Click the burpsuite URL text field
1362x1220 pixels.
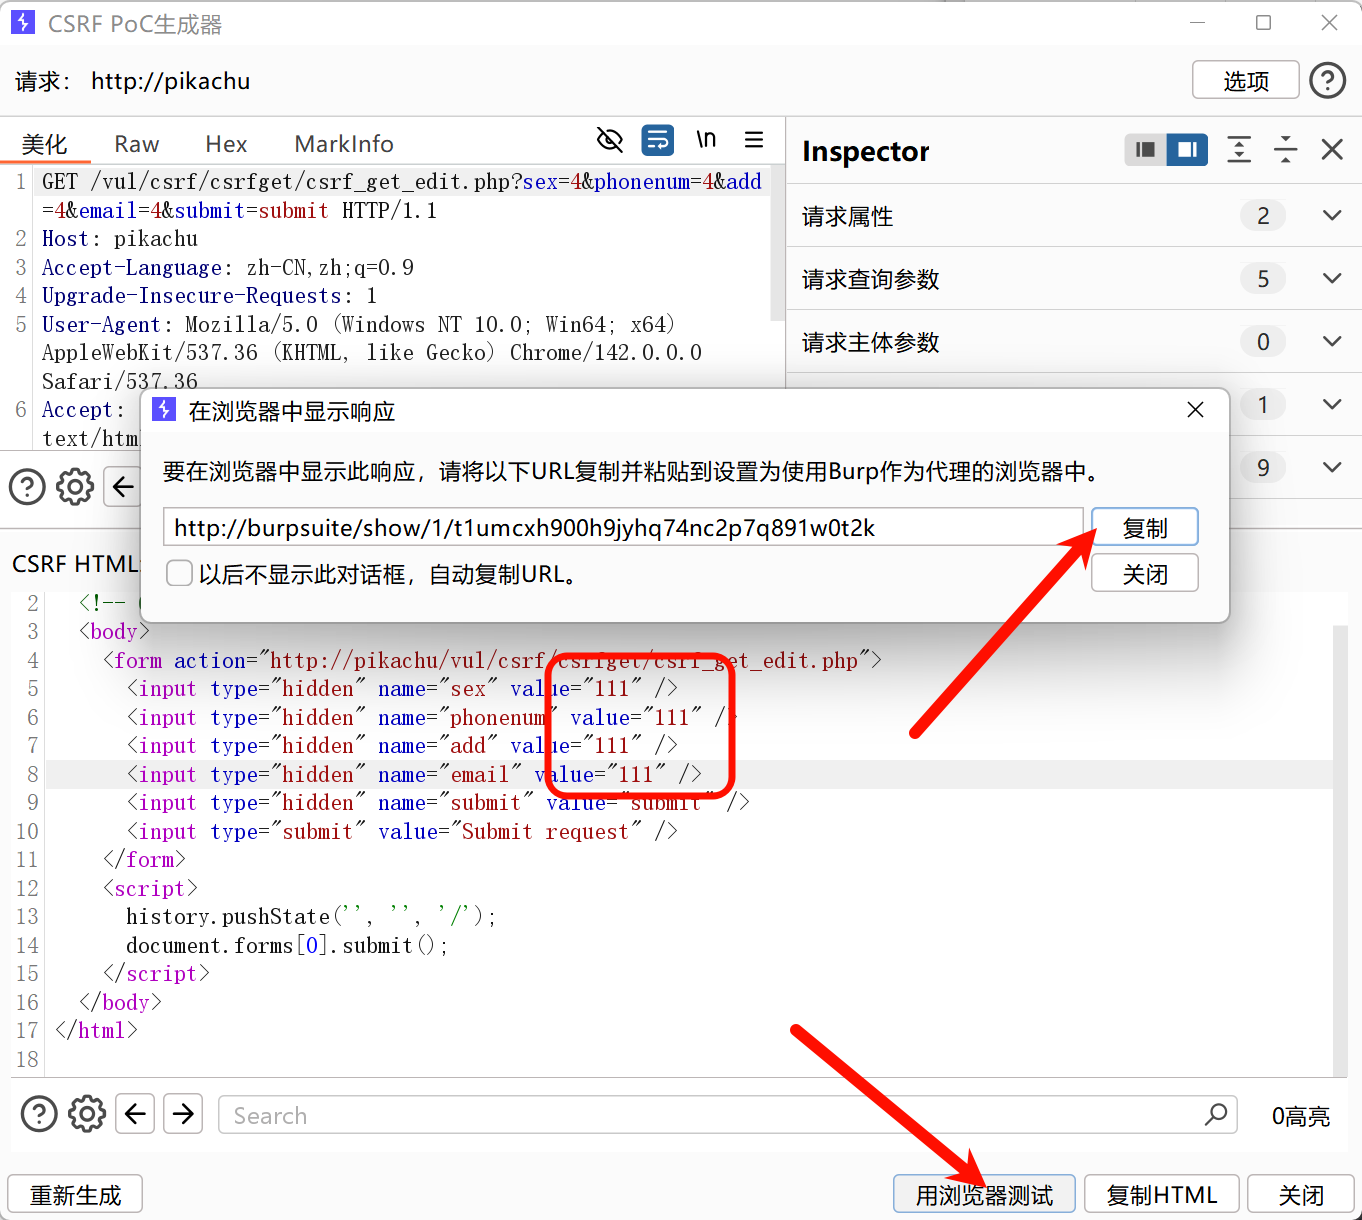click(623, 528)
